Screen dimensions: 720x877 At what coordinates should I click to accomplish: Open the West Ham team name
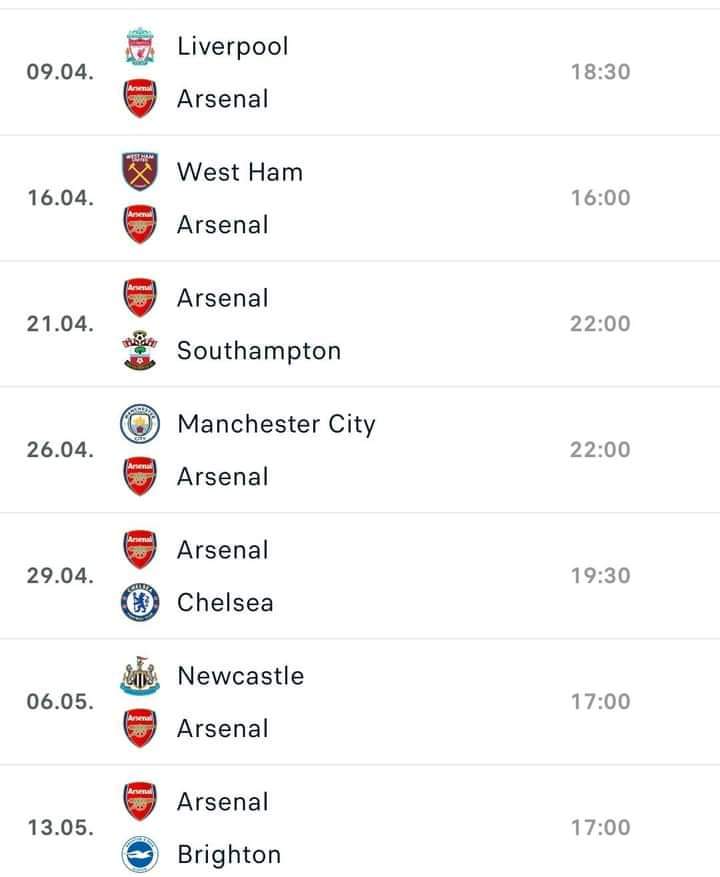pyautogui.click(x=240, y=172)
